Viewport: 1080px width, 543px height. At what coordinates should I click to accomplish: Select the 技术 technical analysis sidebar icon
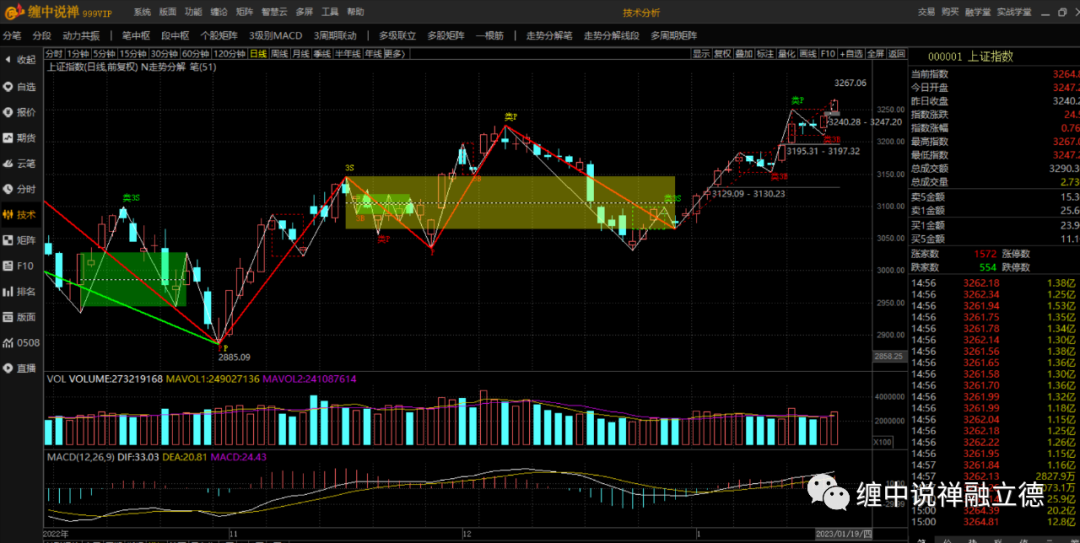coord(19,214)
